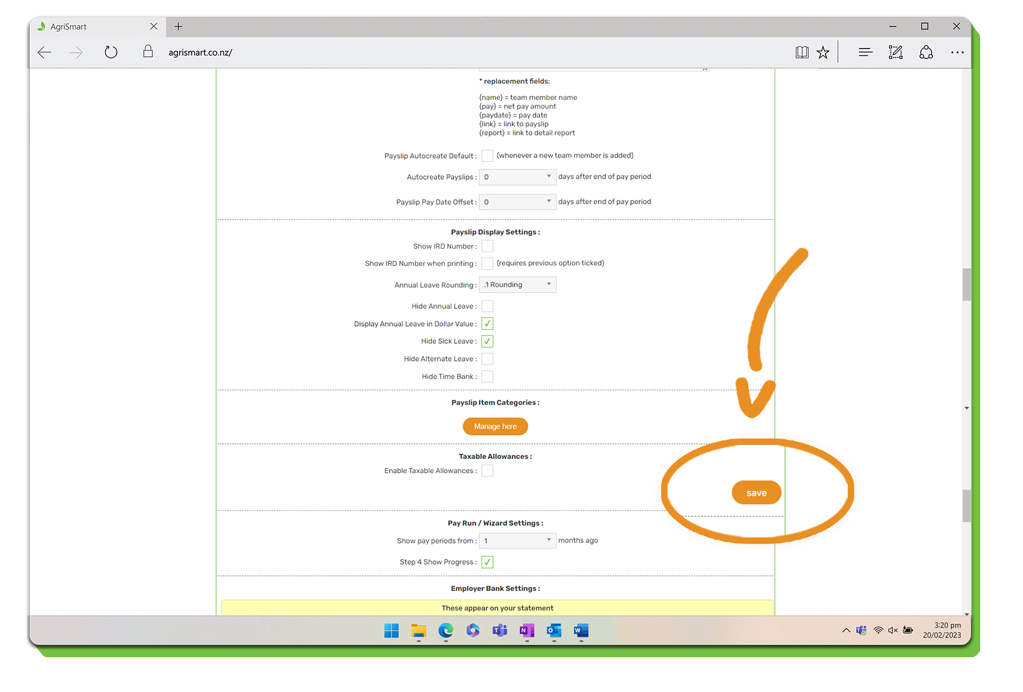
Task: Add page to favorites with star icon
Action: [x=823, y=52]
